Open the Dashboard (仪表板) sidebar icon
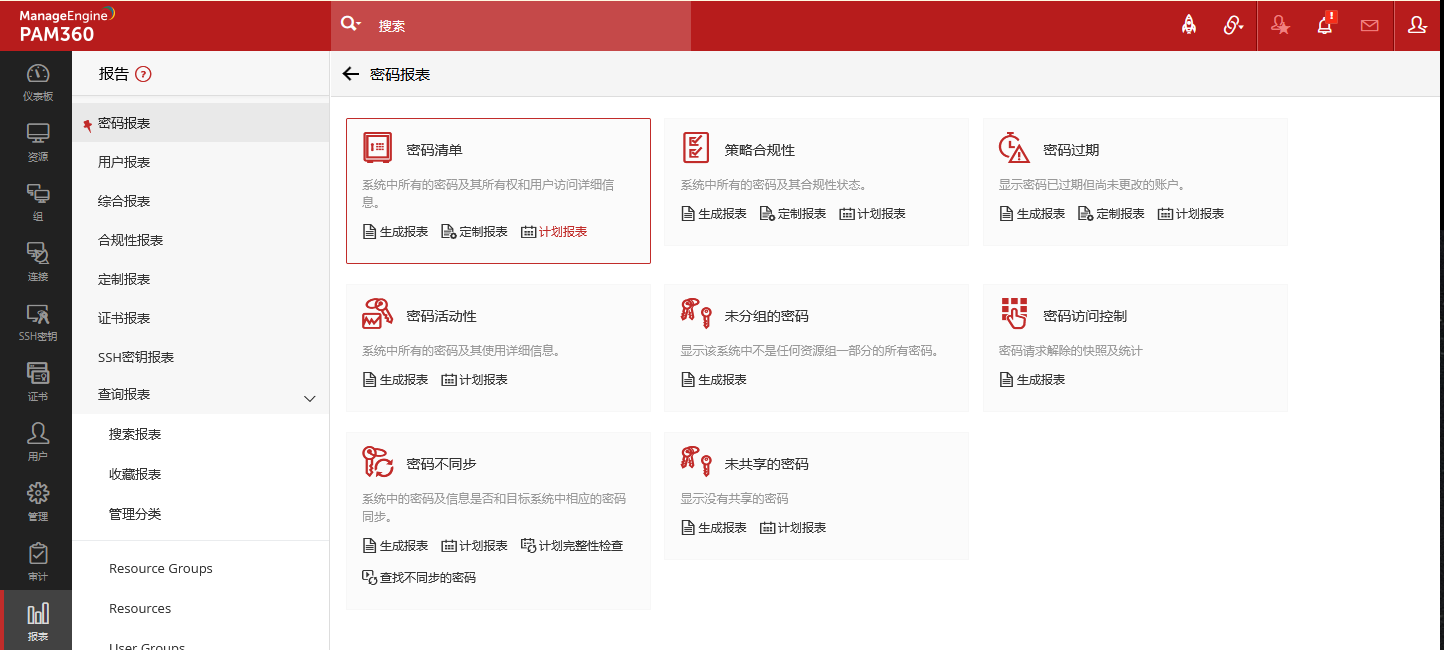This screenshot has height=650, width=1444. [37, 82]
